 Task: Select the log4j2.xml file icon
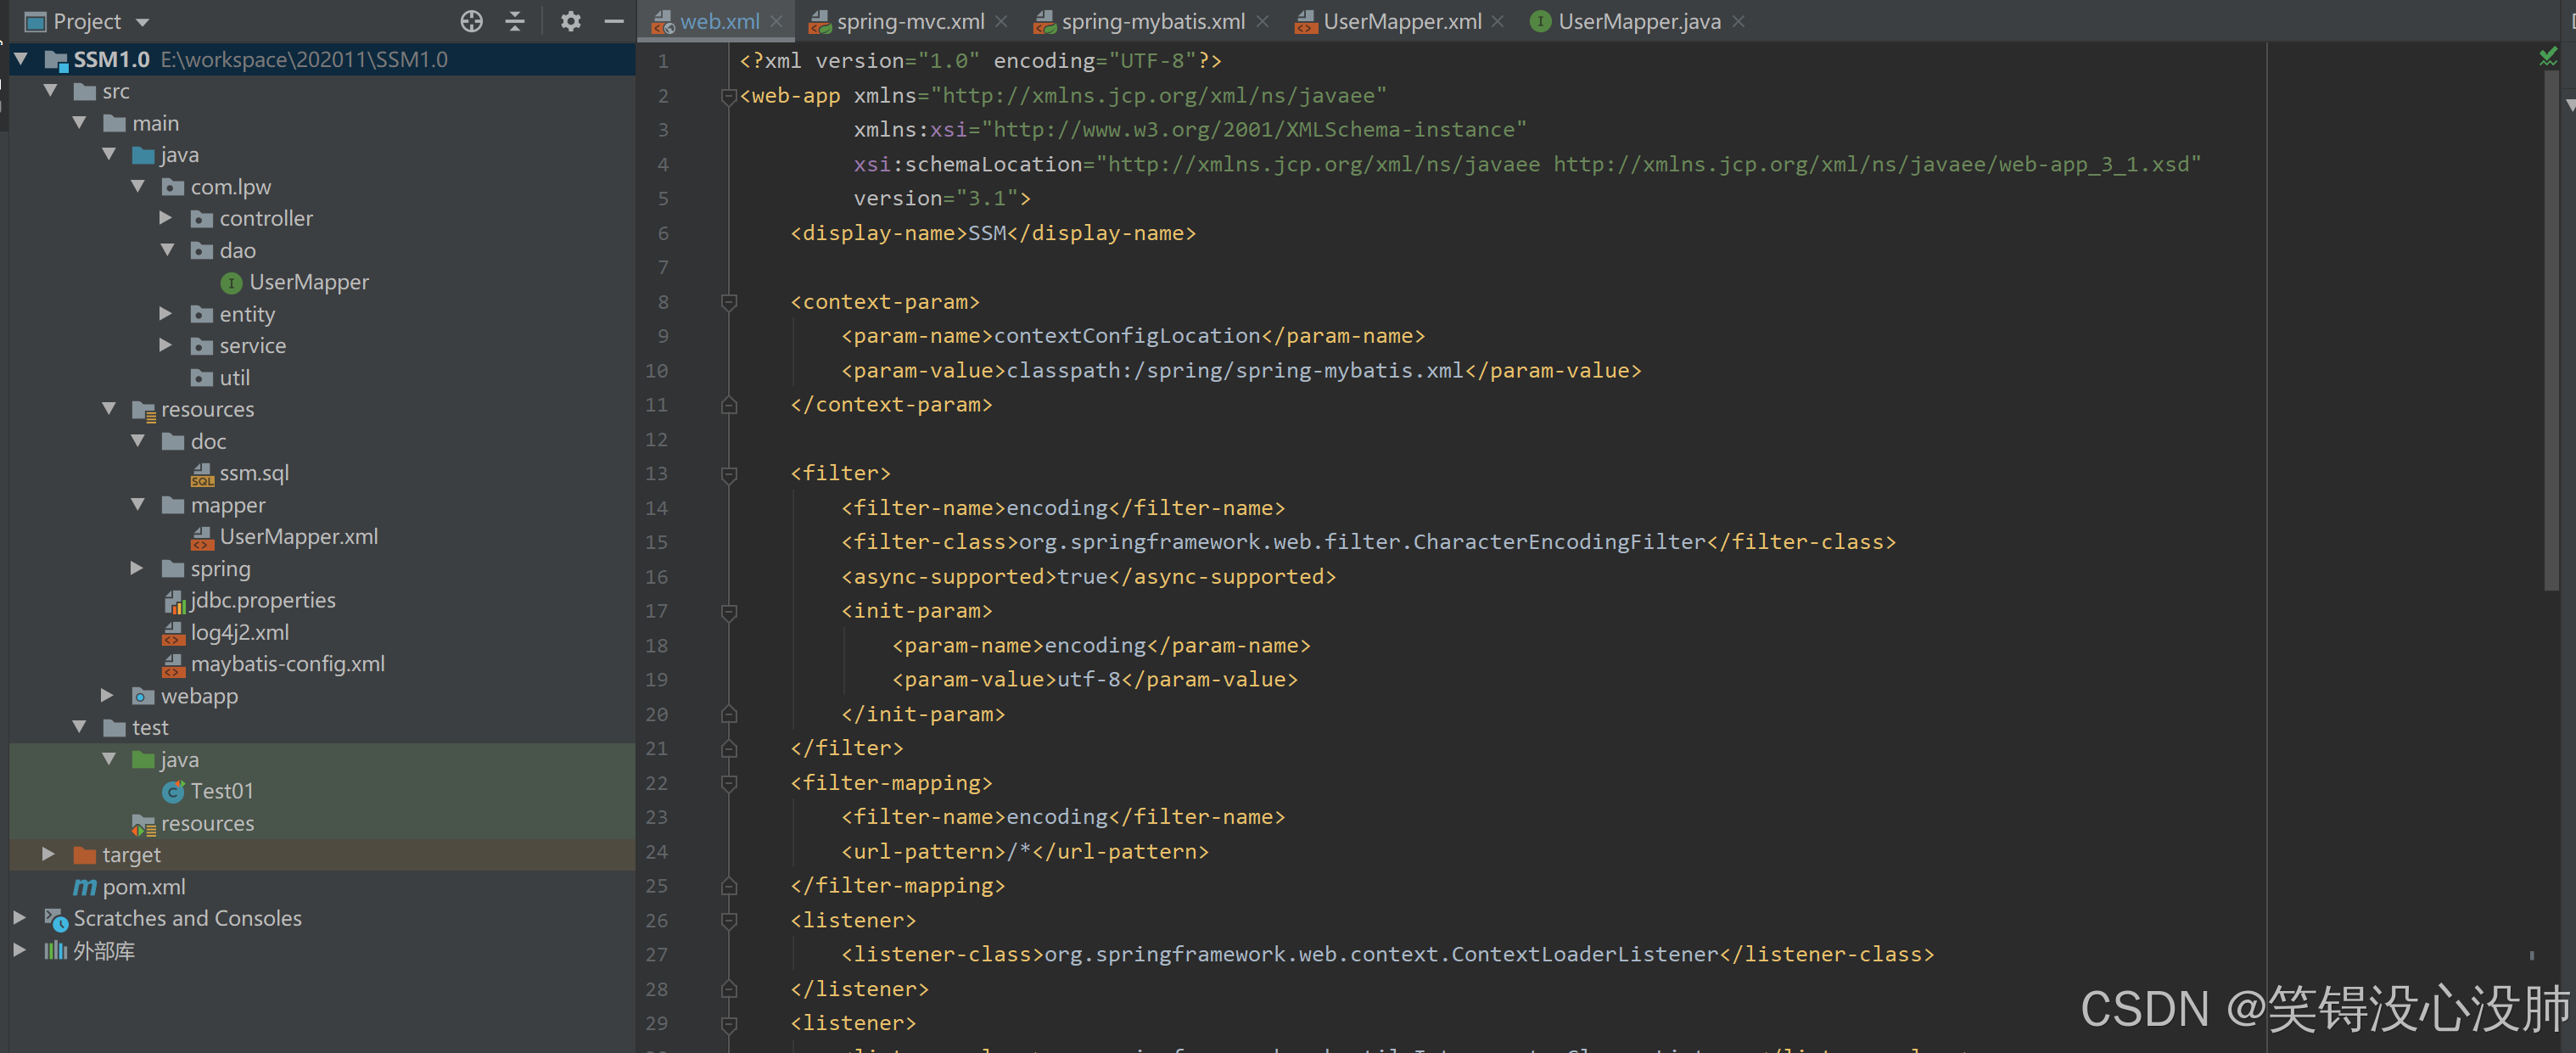tap(174, 633)
